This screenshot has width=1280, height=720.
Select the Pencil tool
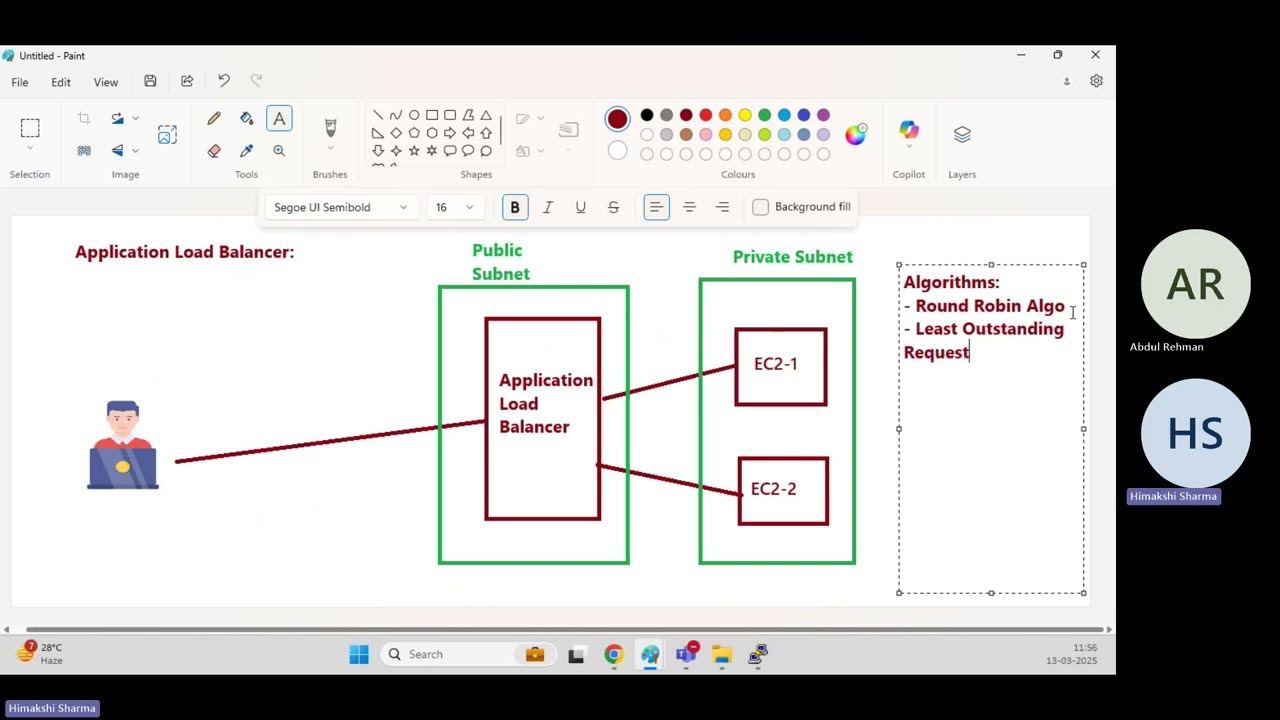pos(214,119)
